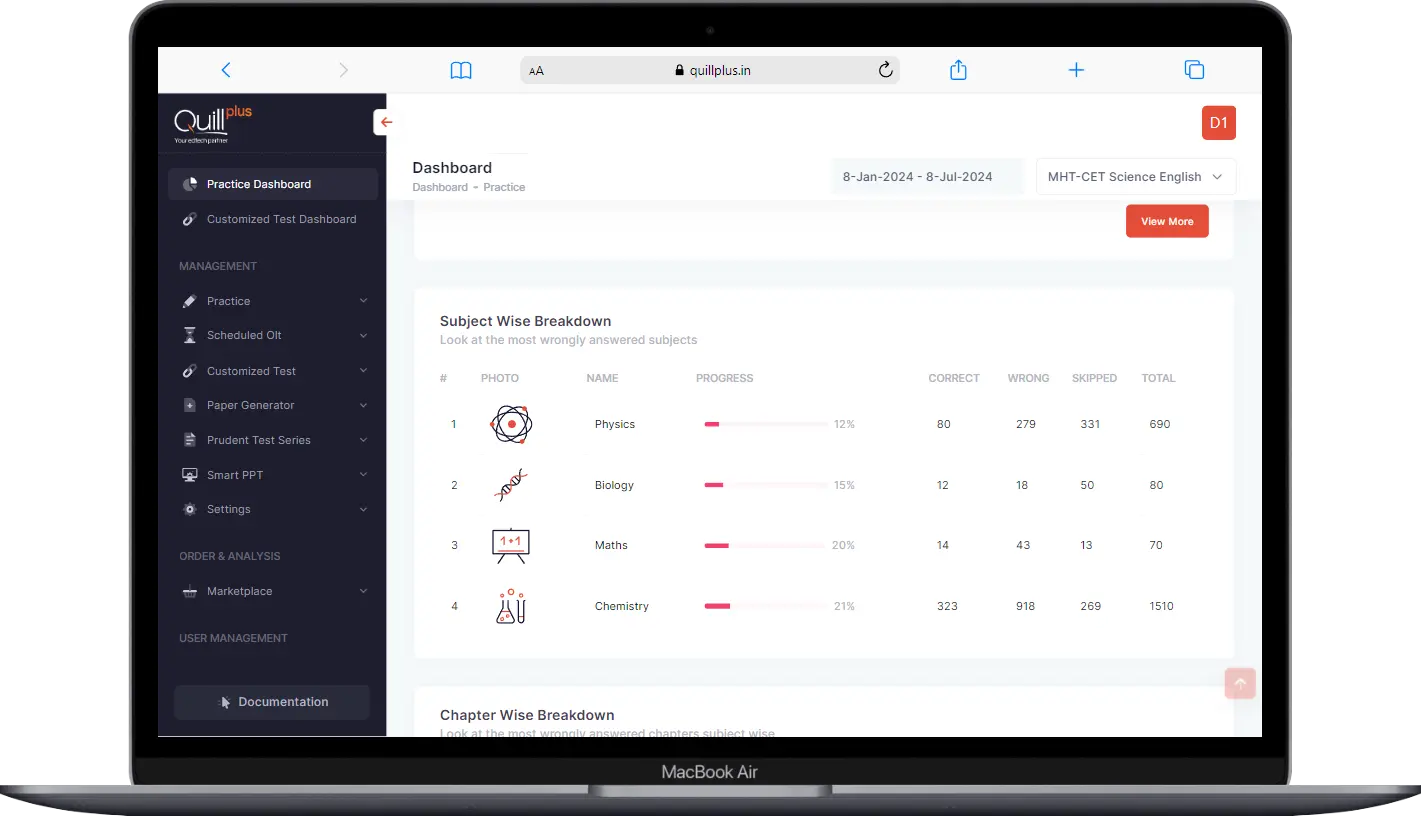The width and height of the screenshot is (1421, 816).
Task: Select the Biology subject name
Action: coord(614,485)
